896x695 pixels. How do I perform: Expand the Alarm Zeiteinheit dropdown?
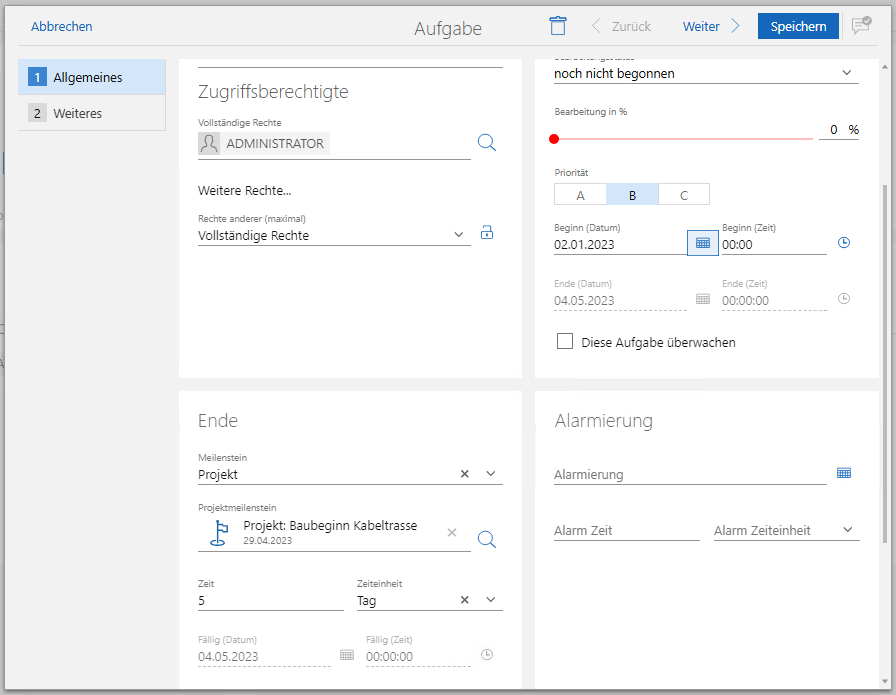848,530
